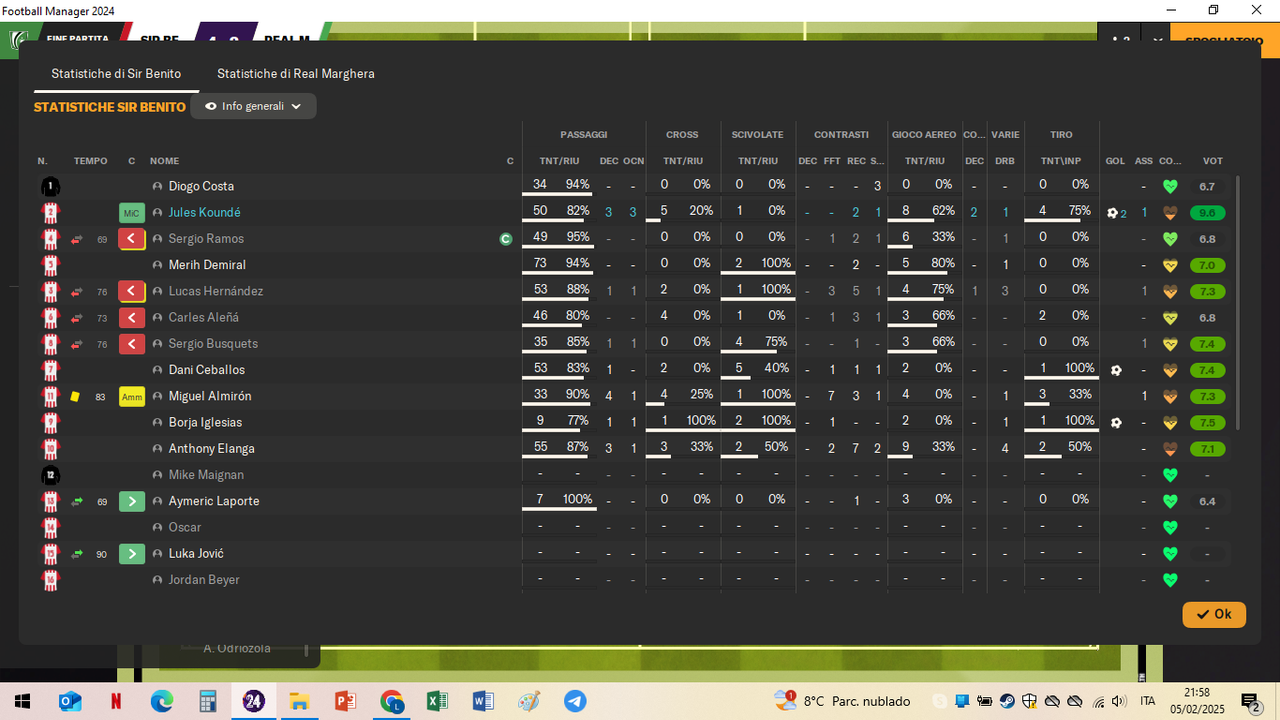1280x720 pixels.
Task: Click Aymeric Laporte's 6.4 match rating
Action: 1207,501
